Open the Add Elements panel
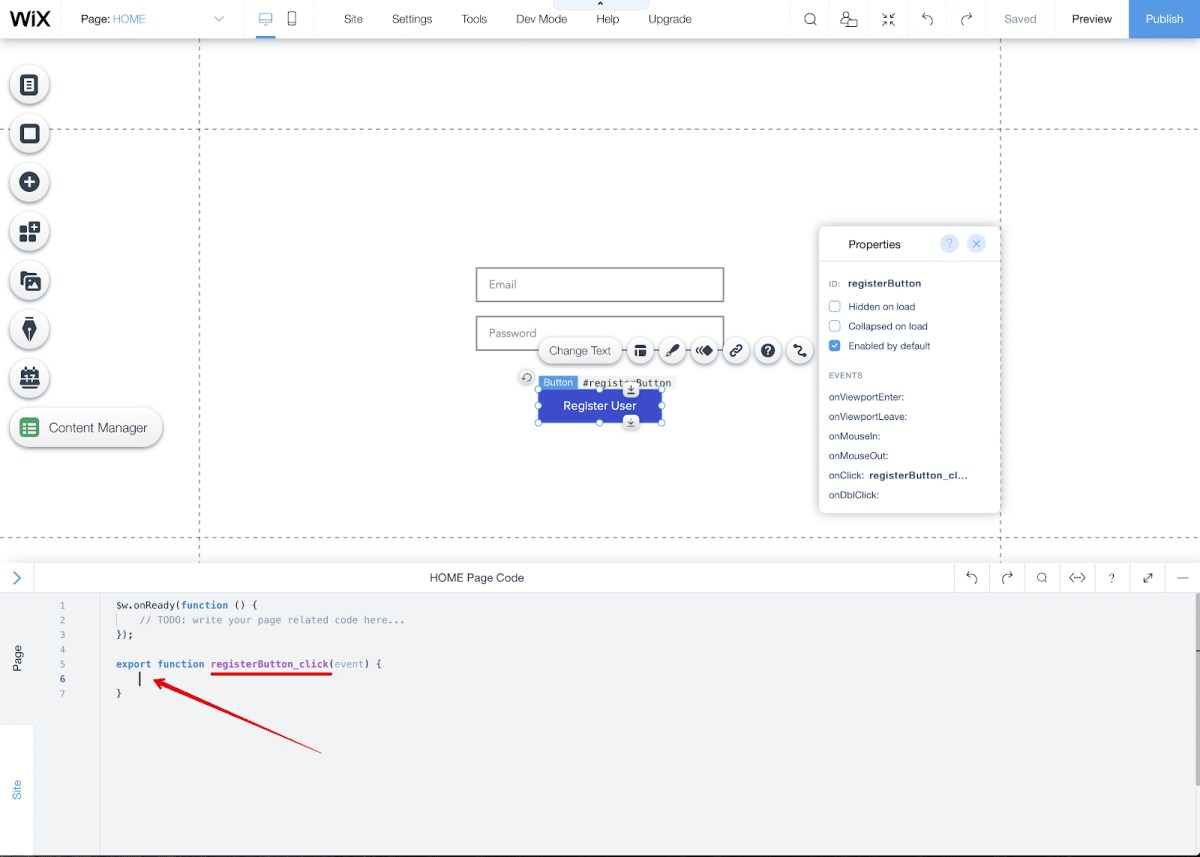1200x857 pixels. point(29,181)
